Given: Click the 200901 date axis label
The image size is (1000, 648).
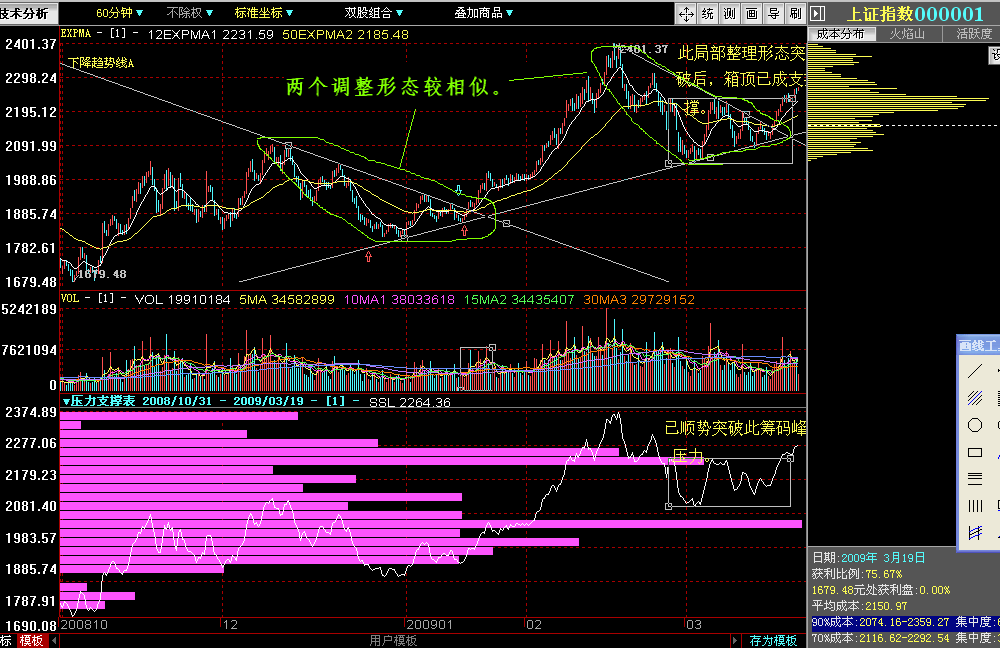Looking at the screenshot, I should (x=429, y=625).
